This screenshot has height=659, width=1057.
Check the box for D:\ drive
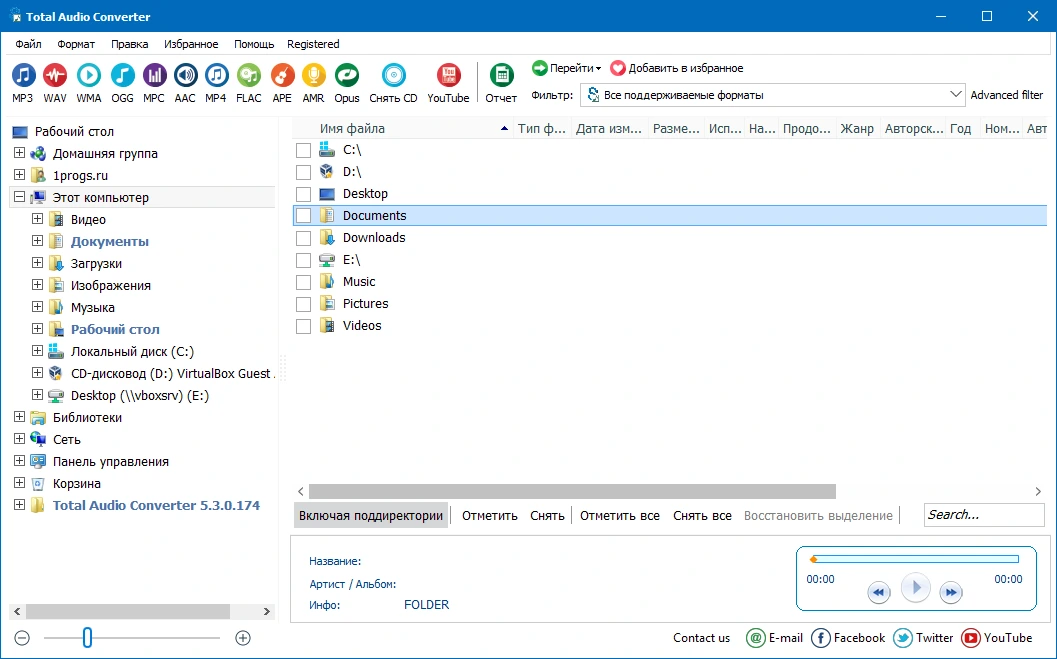(303, 172)
